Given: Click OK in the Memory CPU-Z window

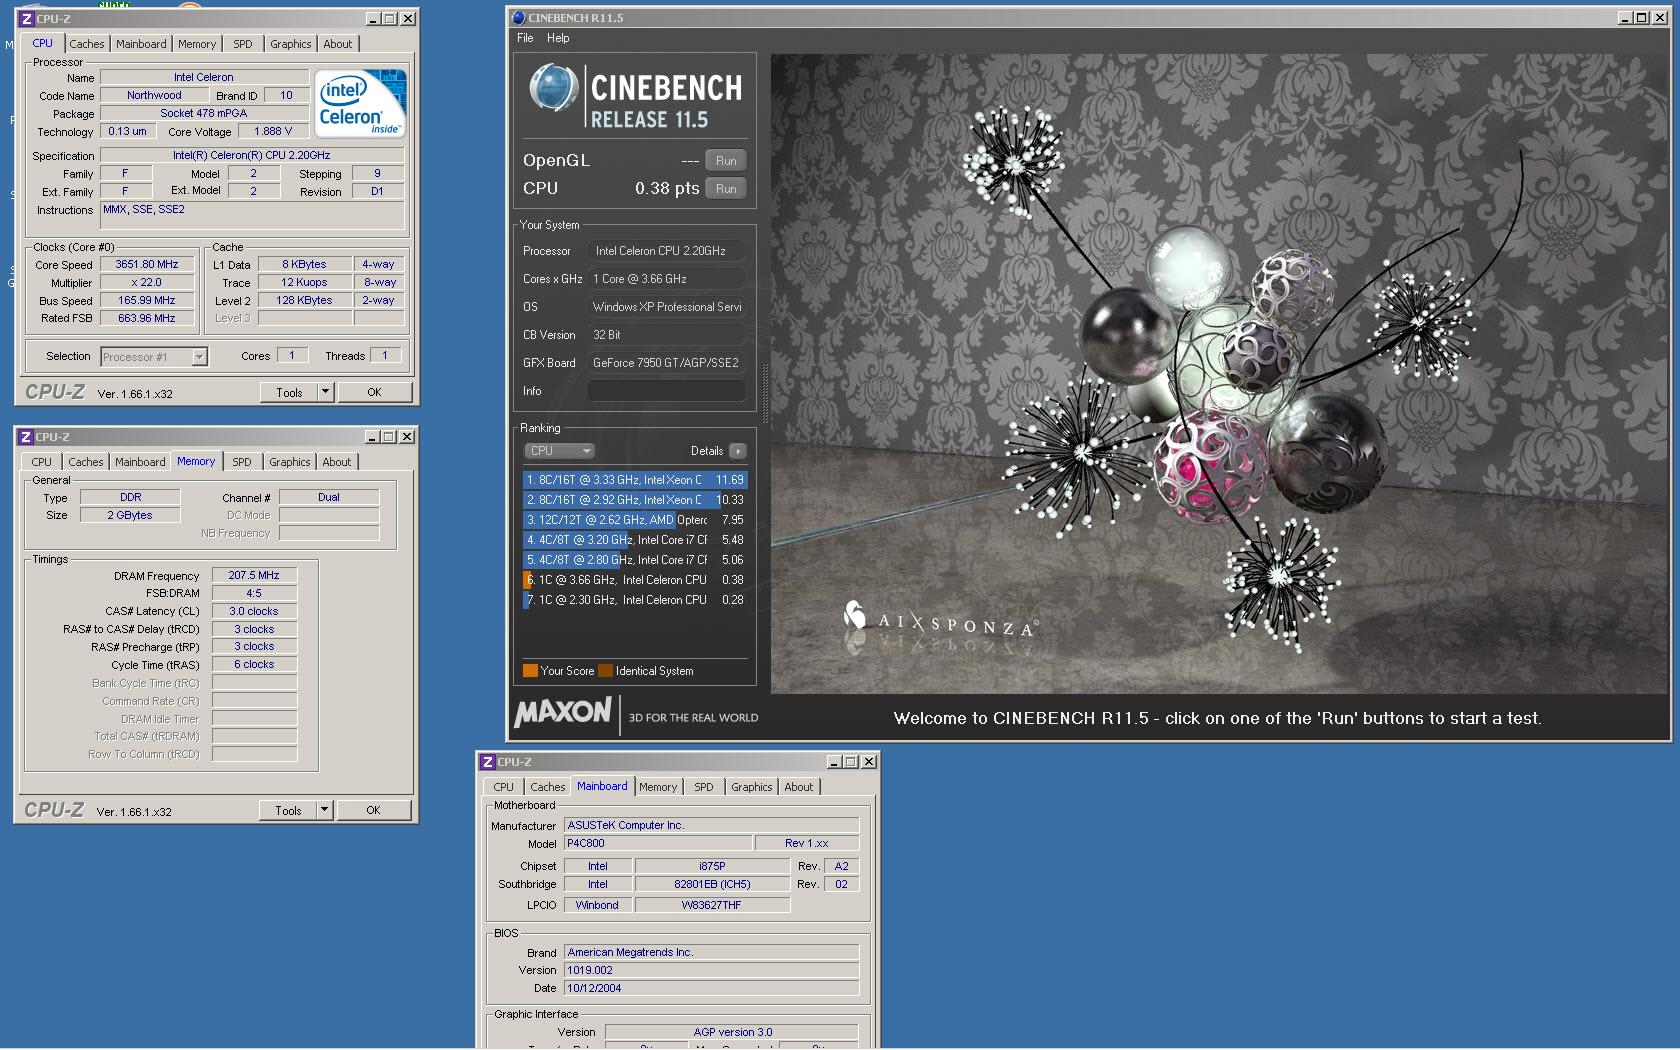Looking at the screenshot, I should (373, 811).
